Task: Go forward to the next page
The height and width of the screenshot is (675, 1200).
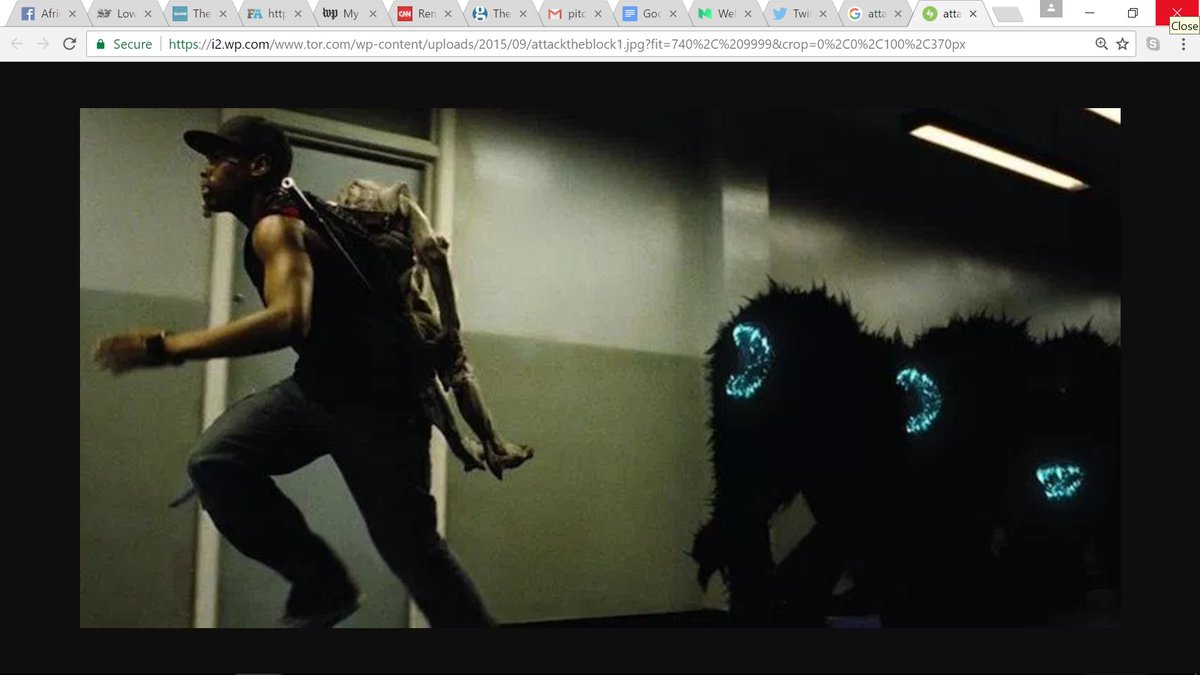Action: click(43, 44)
